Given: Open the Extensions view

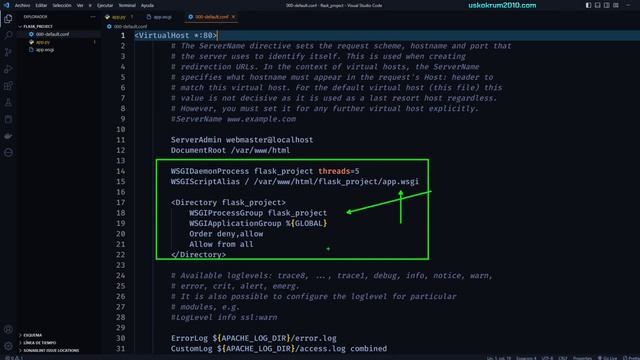Looking at the screenshot, I should coord(8,86).
